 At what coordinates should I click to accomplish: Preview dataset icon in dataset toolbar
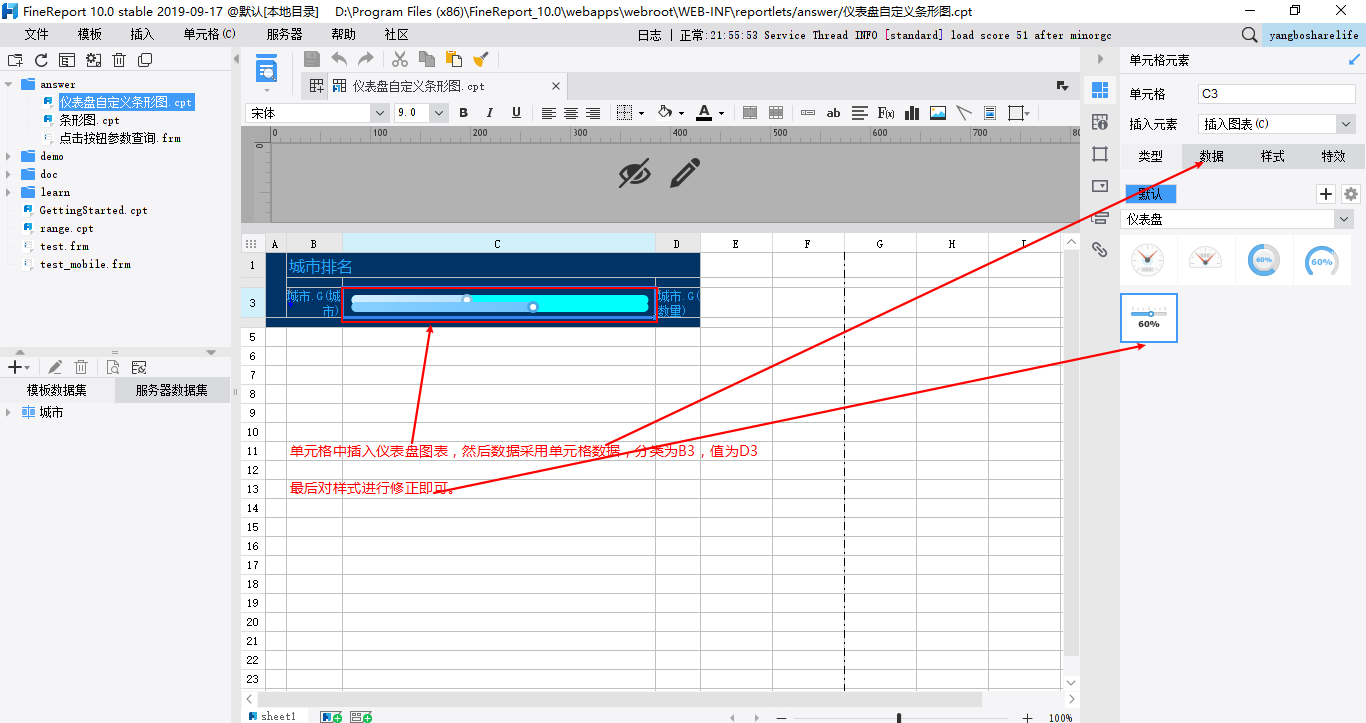(113, 368)
